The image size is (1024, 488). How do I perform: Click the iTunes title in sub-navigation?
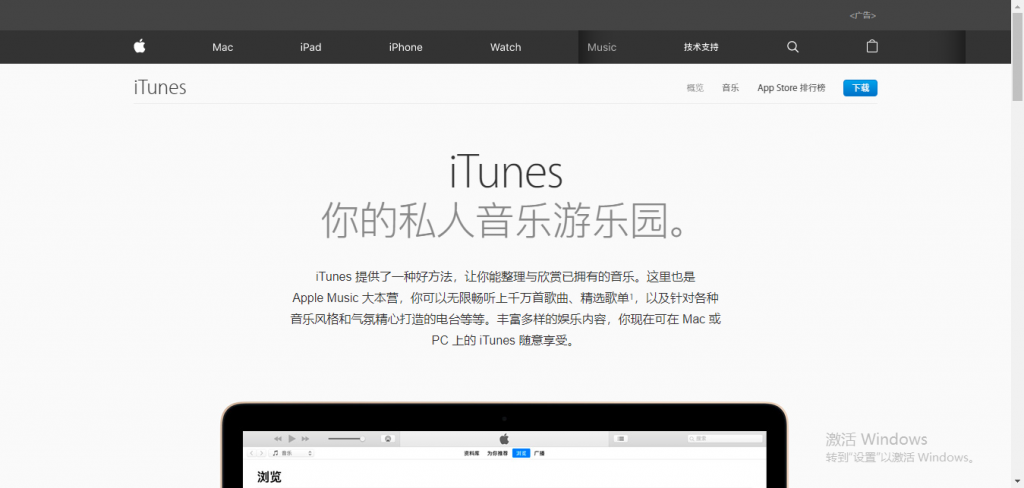coord(160,88)
